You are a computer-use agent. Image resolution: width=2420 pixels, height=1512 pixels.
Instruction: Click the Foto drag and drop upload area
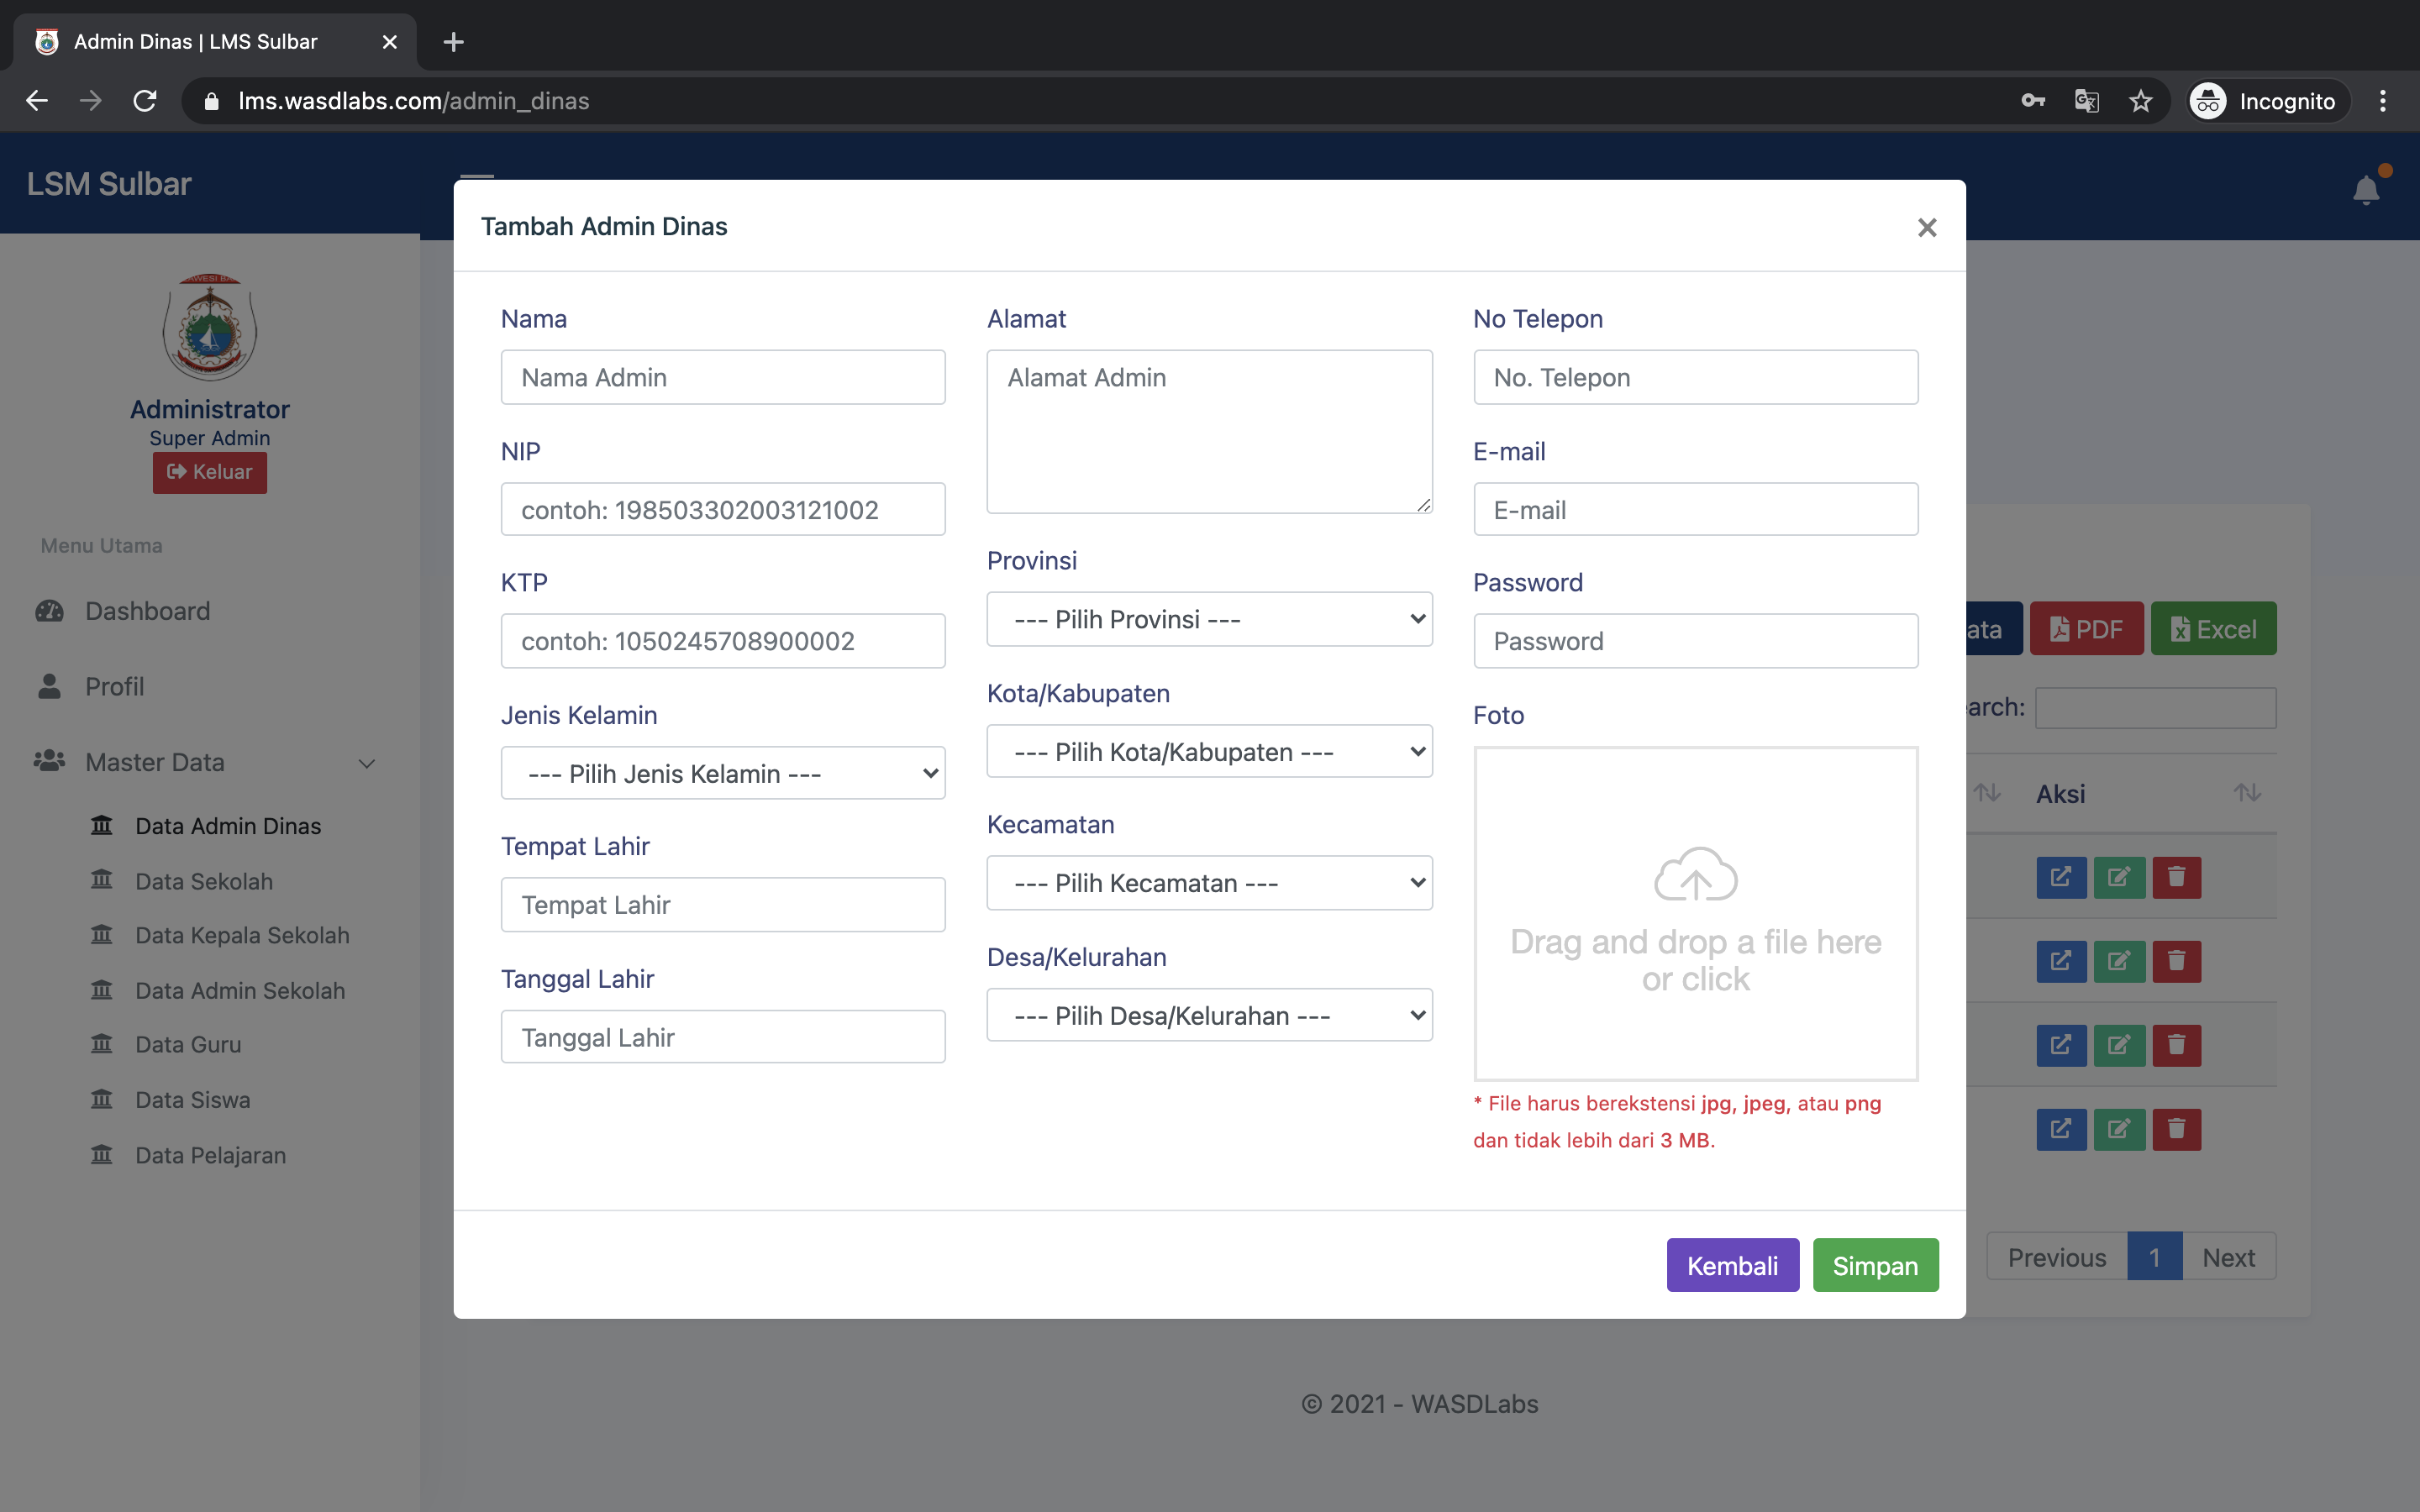click(x=1696, y=914)
